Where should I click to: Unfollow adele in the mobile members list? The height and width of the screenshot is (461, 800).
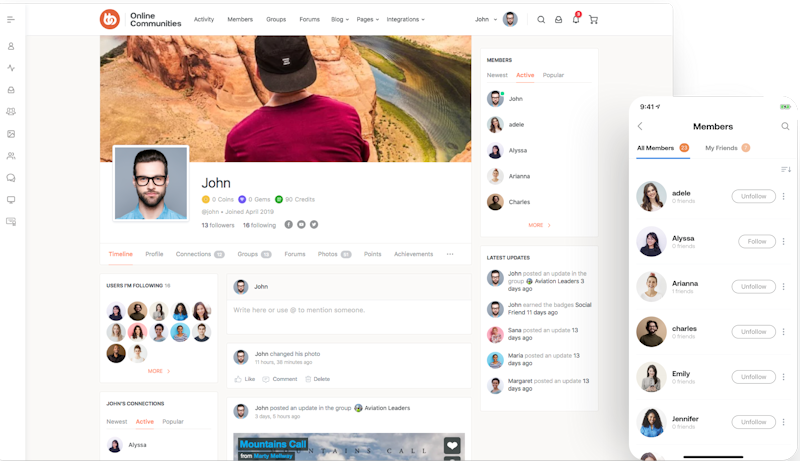point(753,196)
